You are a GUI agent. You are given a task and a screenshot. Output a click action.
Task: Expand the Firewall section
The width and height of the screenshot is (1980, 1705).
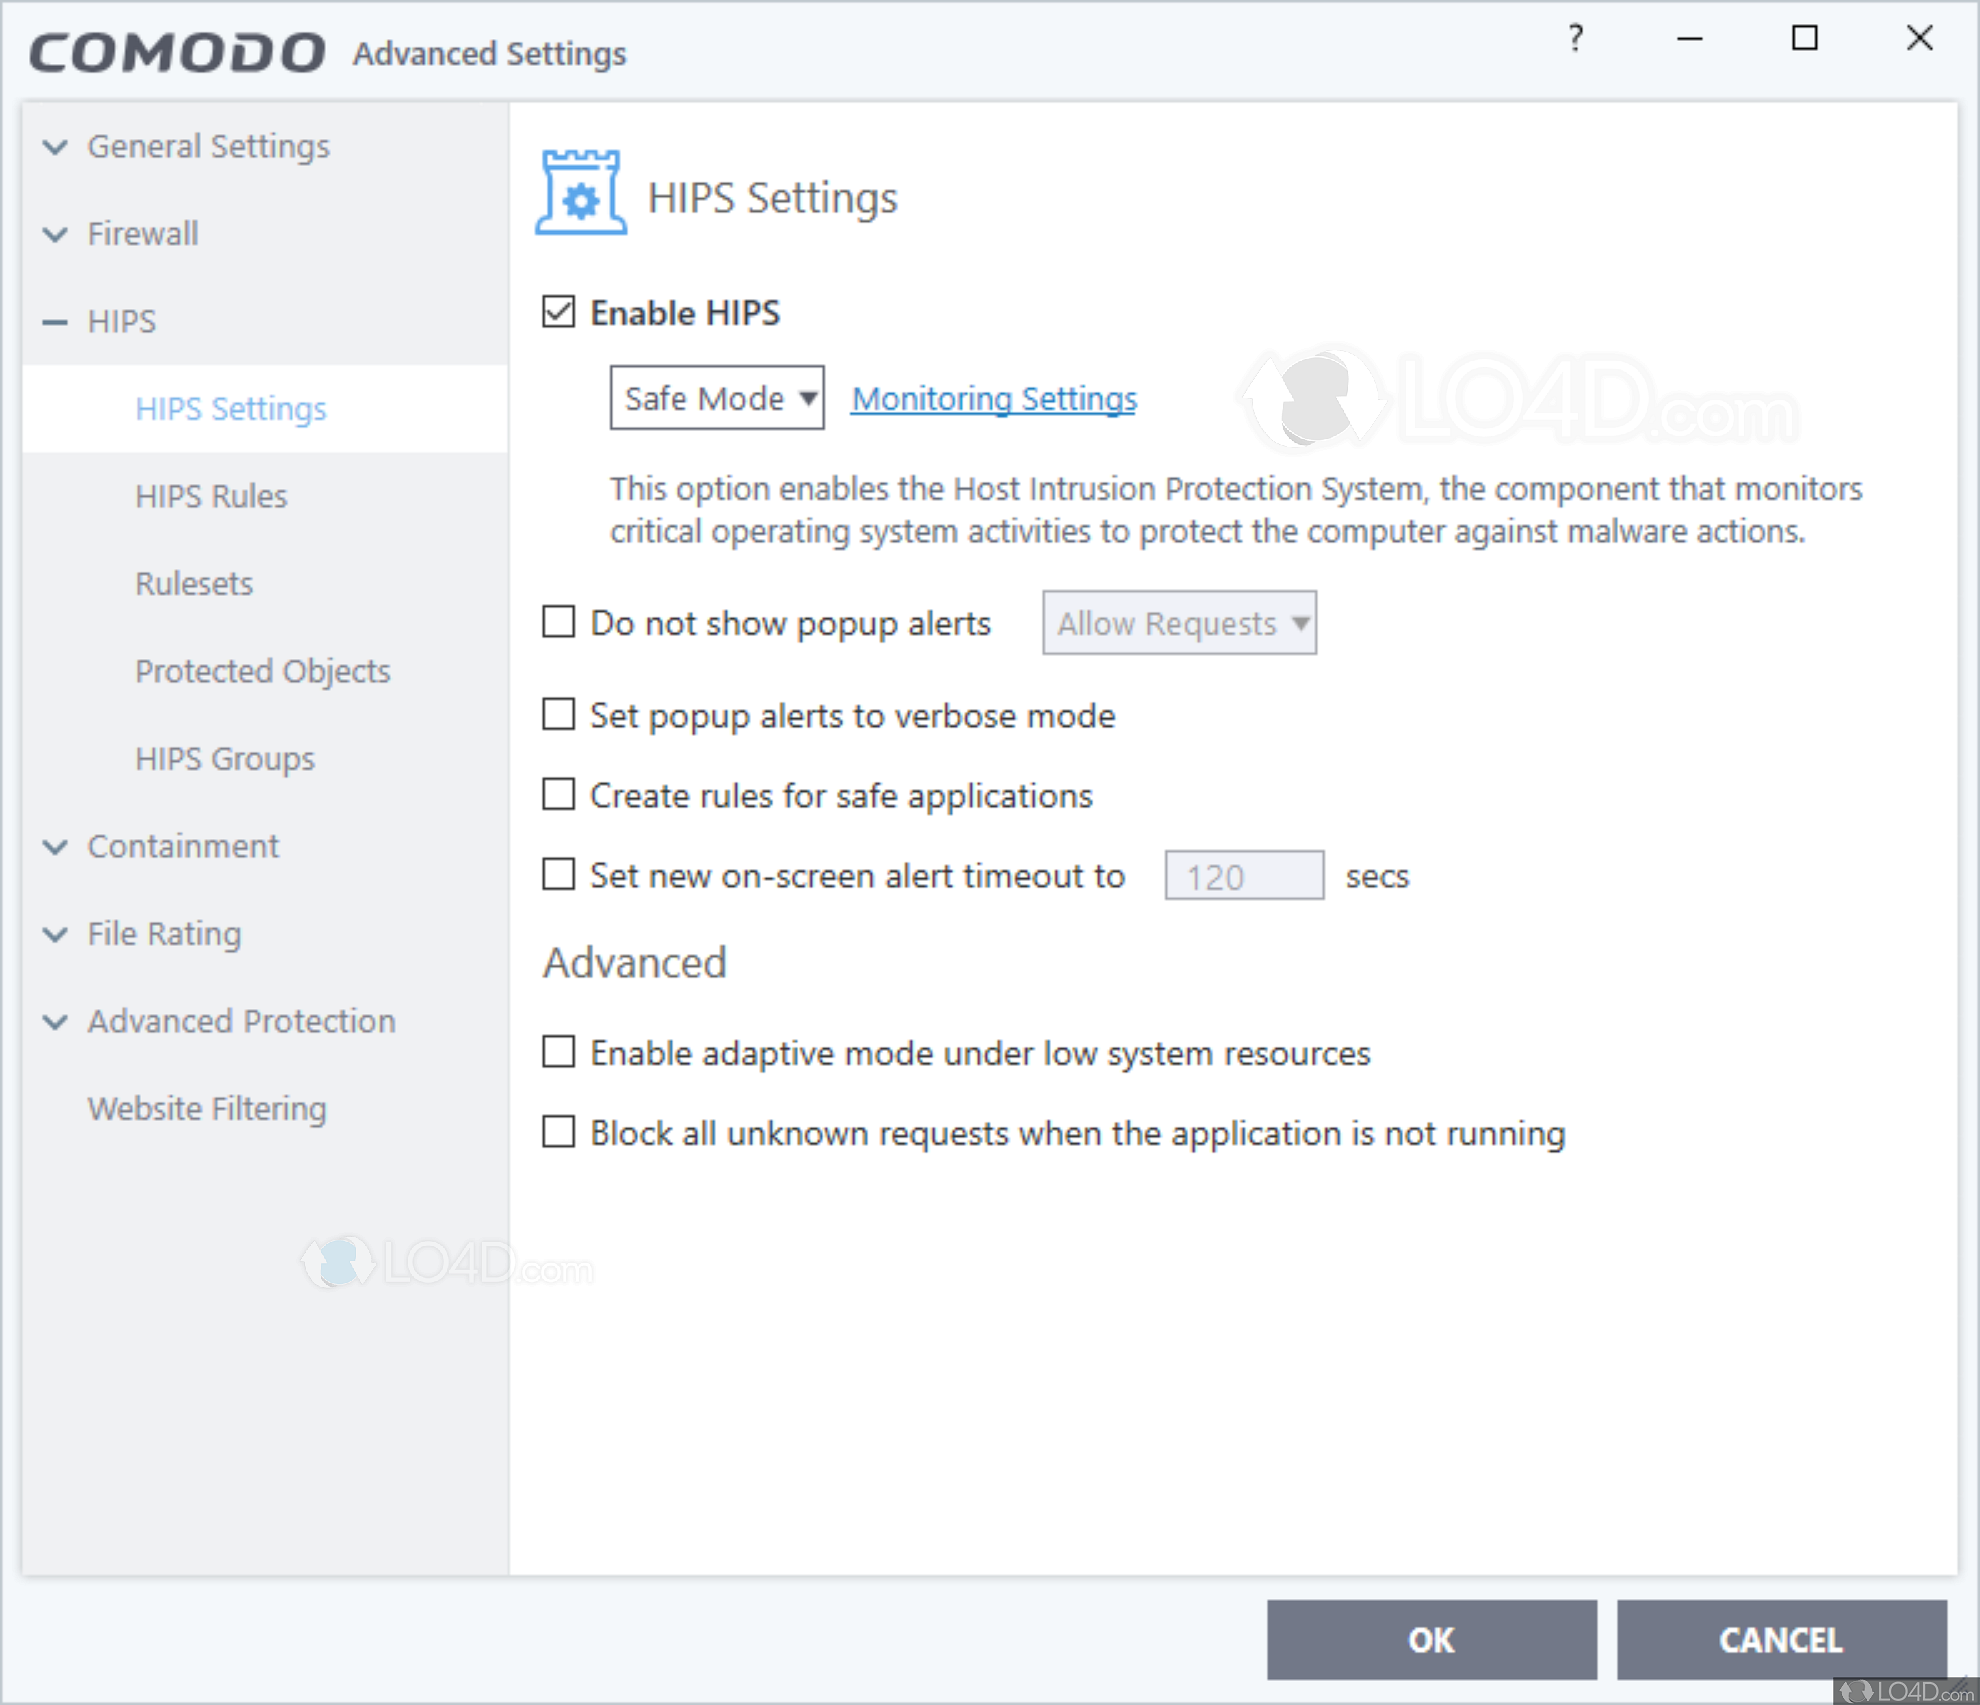pyautogui.click(x=143, y=234)
